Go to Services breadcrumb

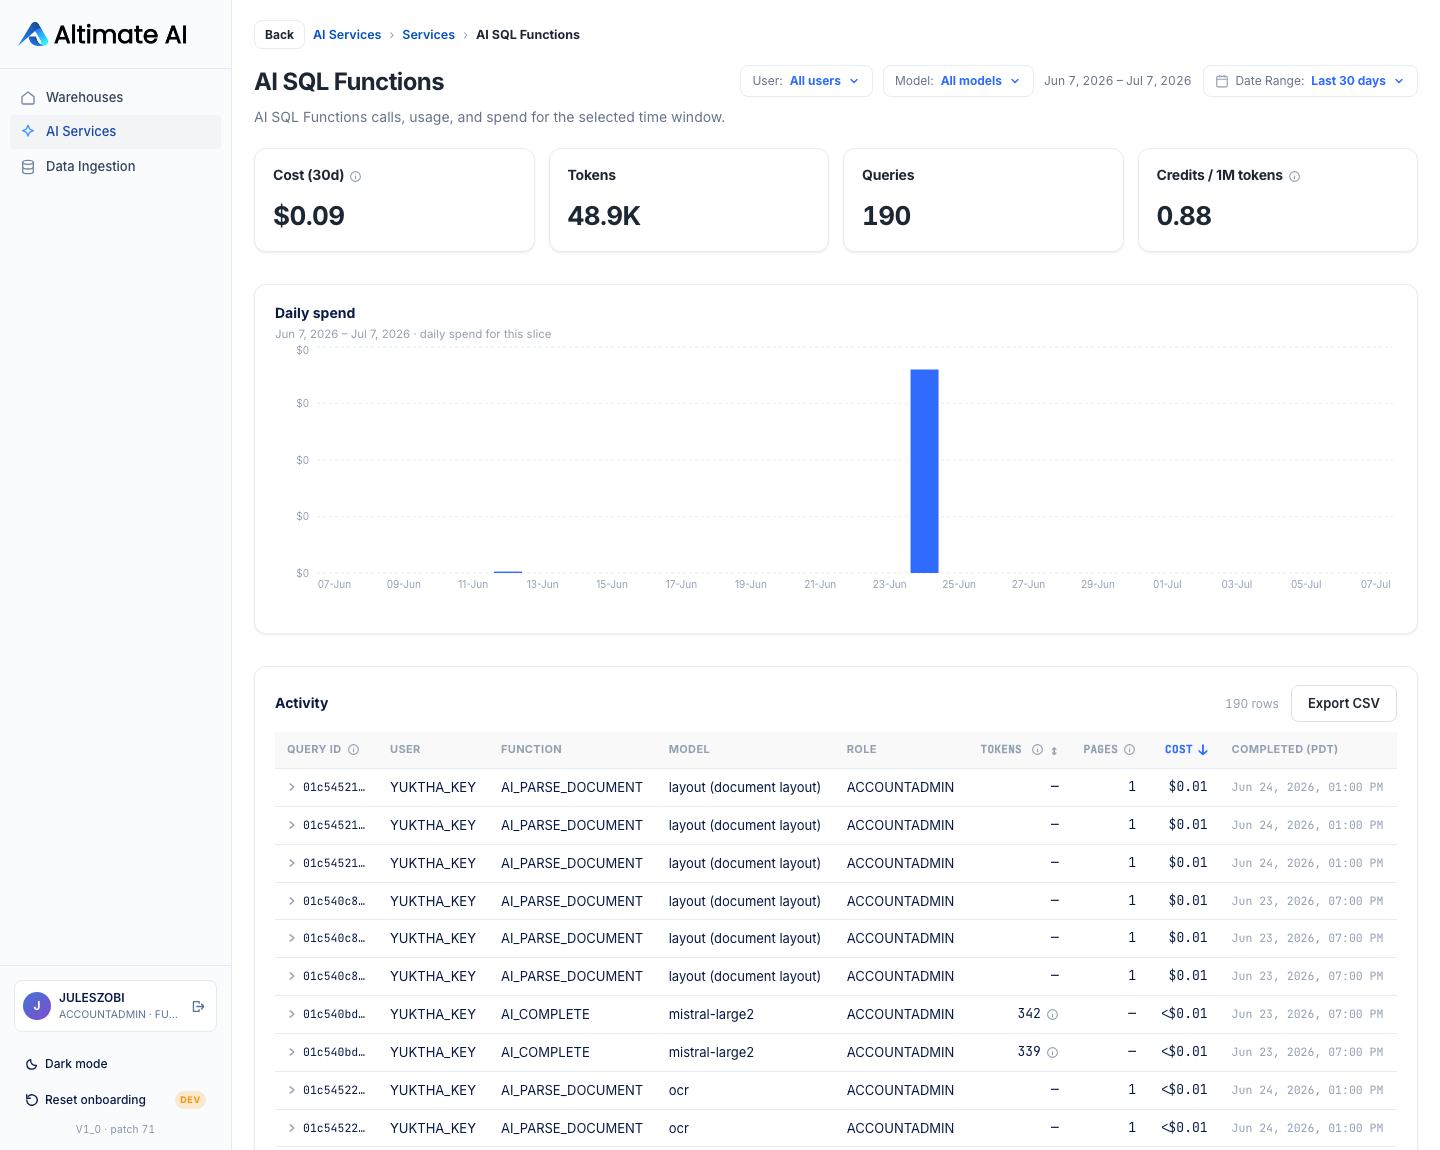[x=428, y=35]
